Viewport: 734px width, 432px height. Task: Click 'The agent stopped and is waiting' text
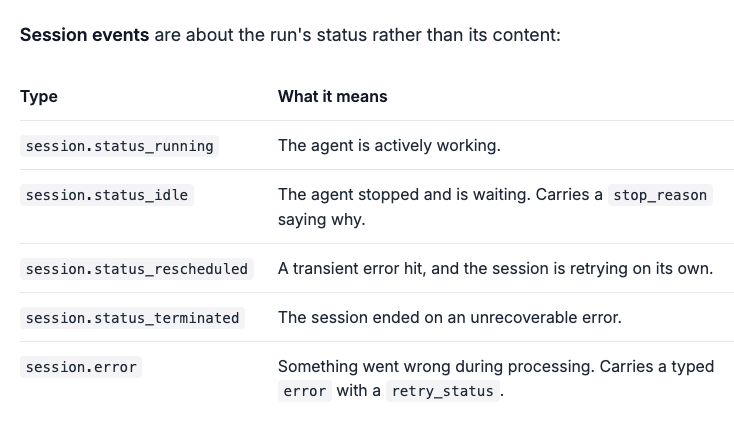click(x=404, y=195)
